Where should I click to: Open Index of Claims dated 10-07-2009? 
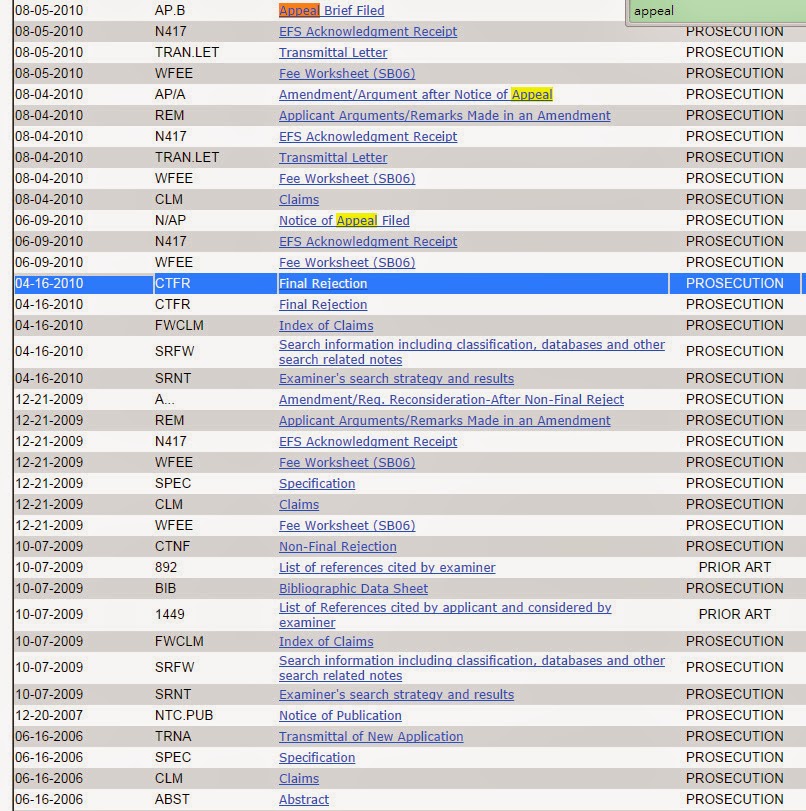[326, 641]
